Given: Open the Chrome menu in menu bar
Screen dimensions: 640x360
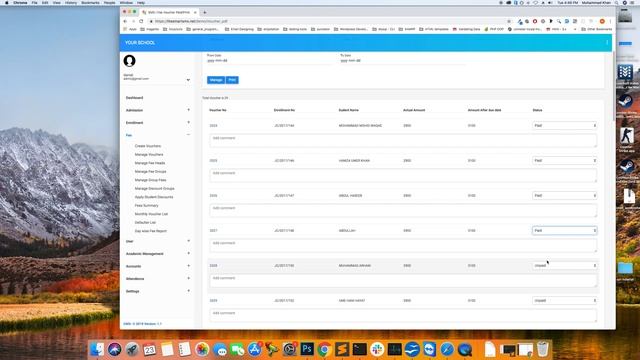Looking at the screenshot, I should [20, 2].
